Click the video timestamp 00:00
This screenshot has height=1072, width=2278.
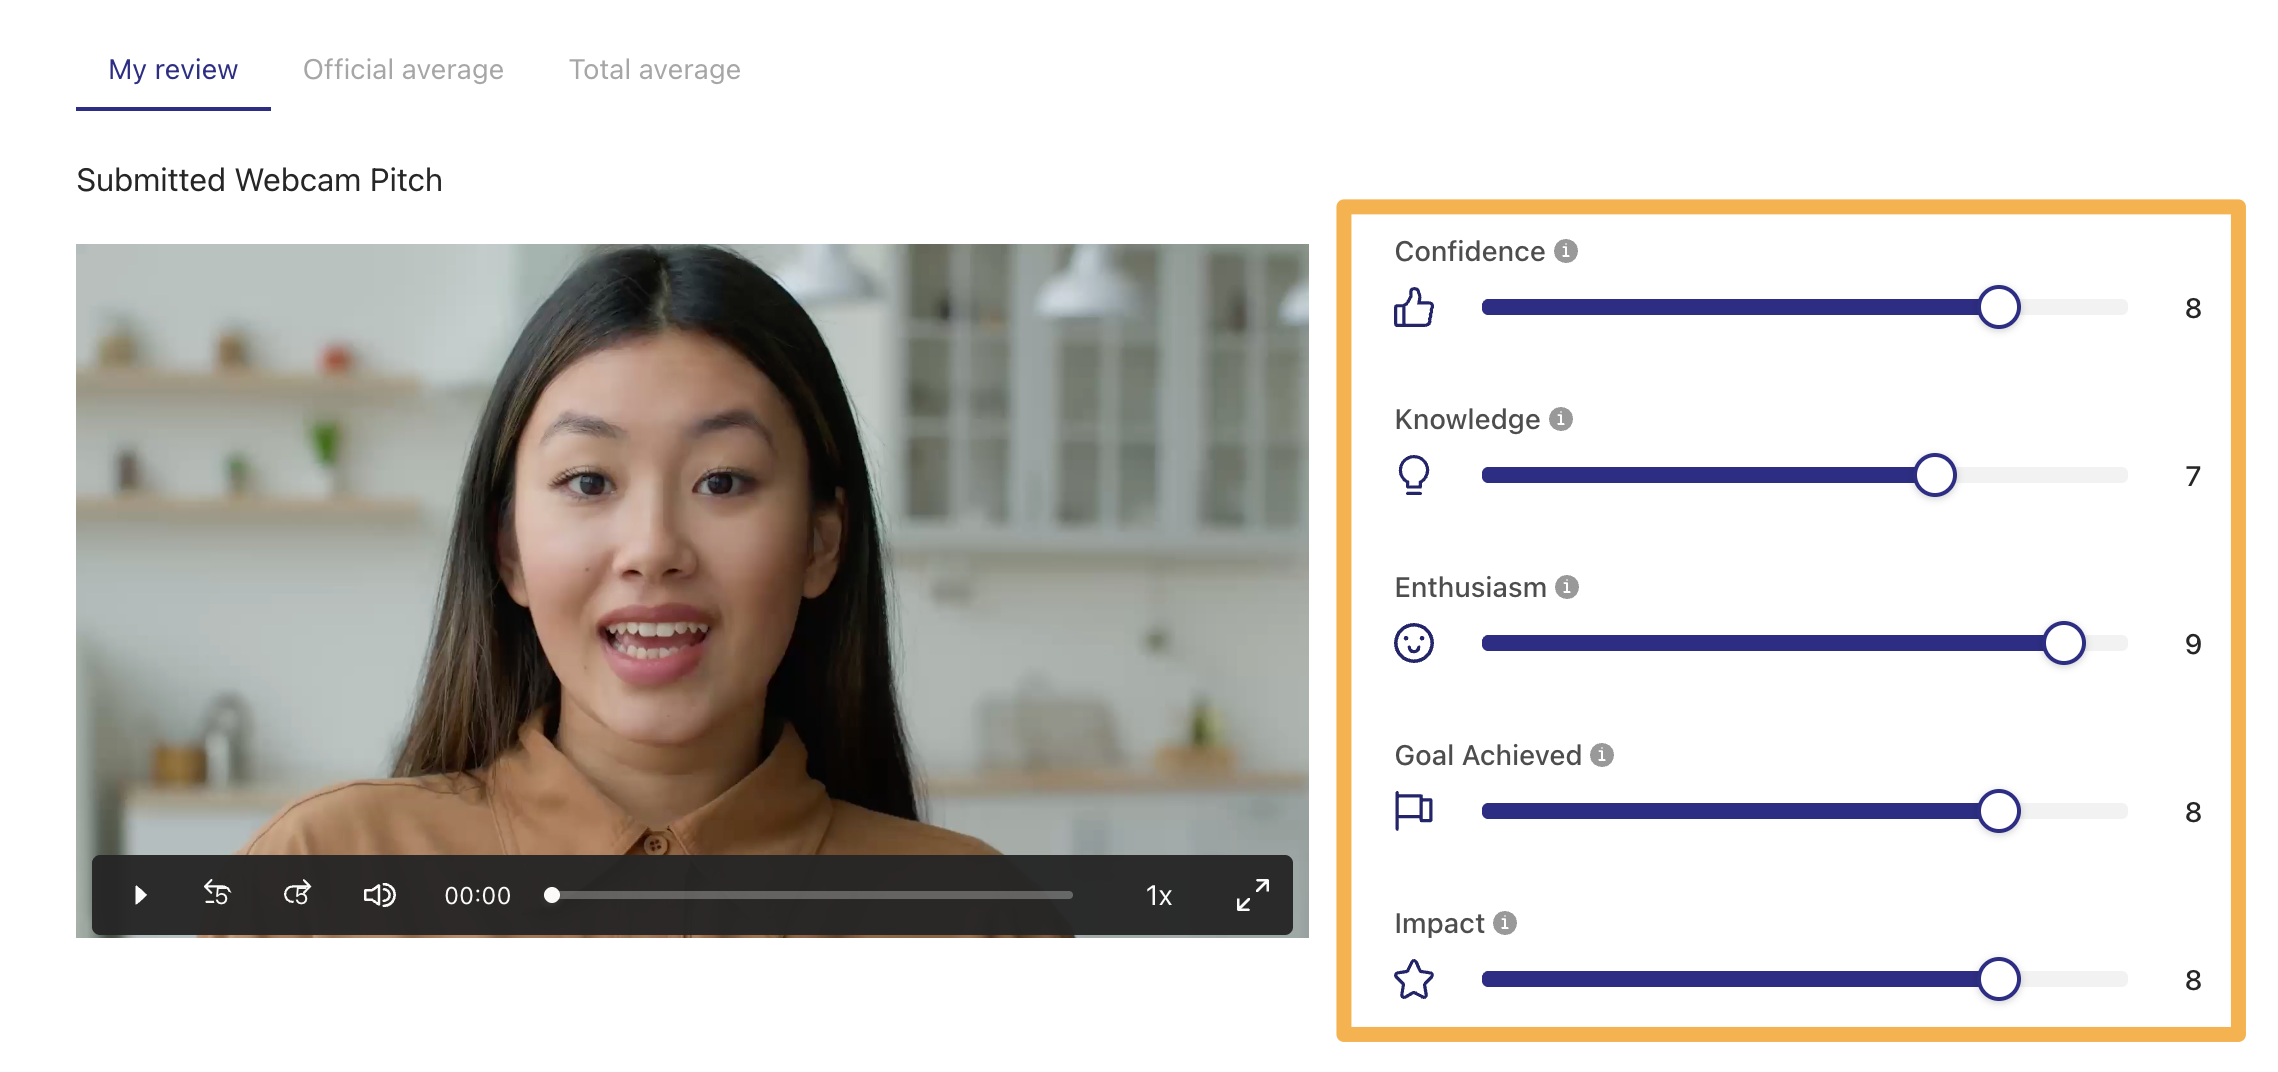coord(477,896)
